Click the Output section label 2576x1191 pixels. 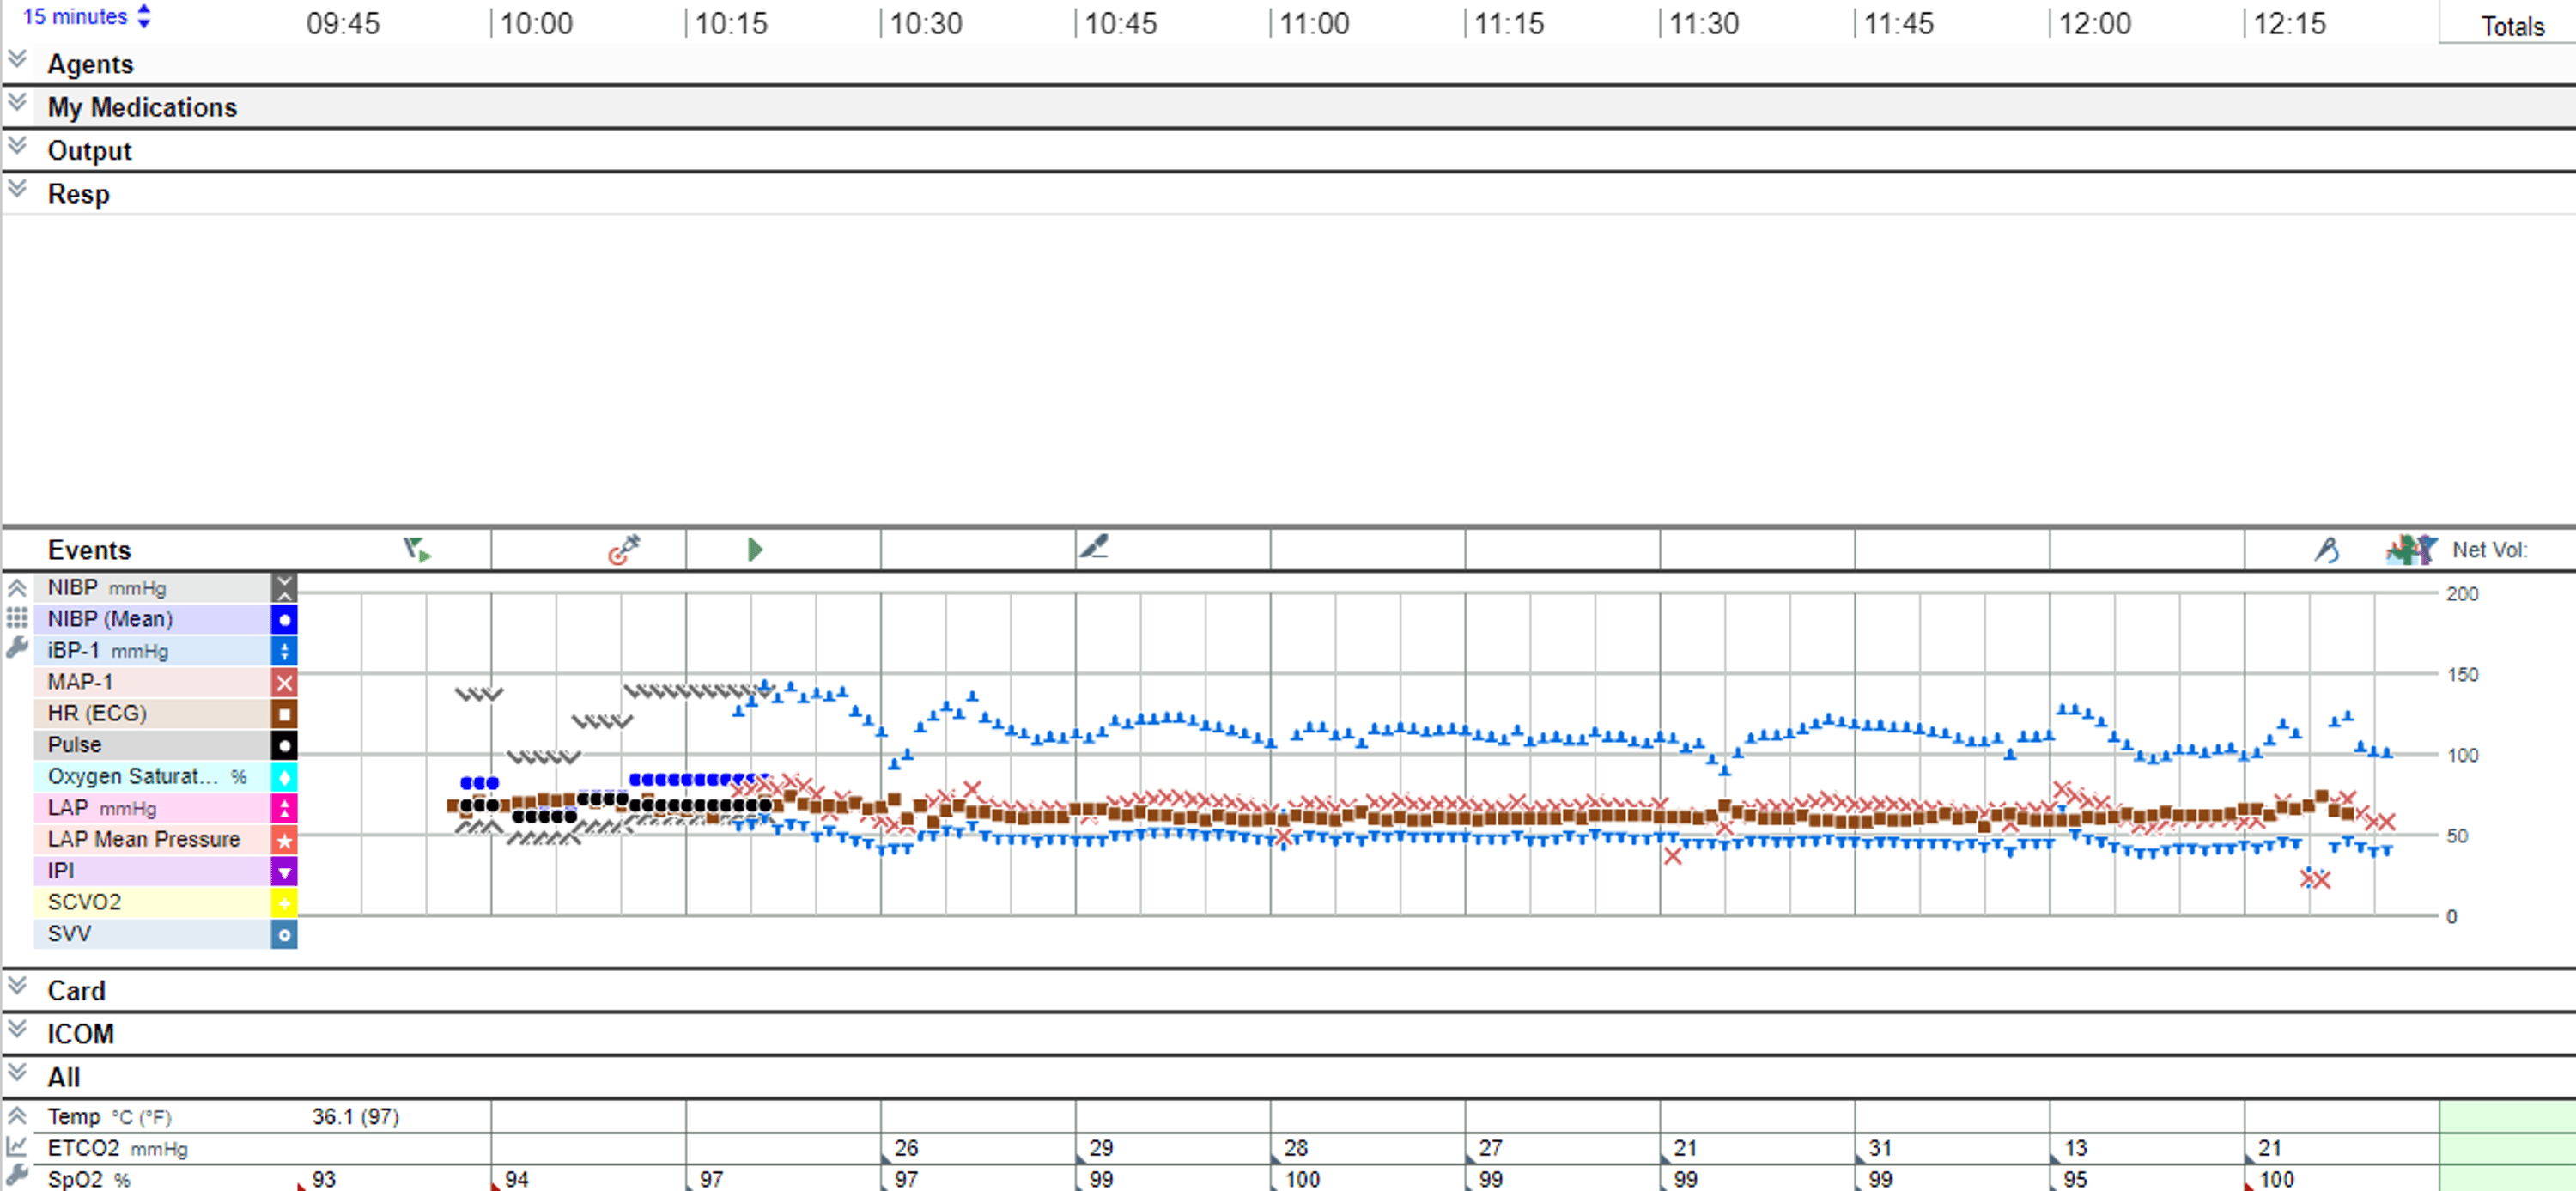pos(89,151)
